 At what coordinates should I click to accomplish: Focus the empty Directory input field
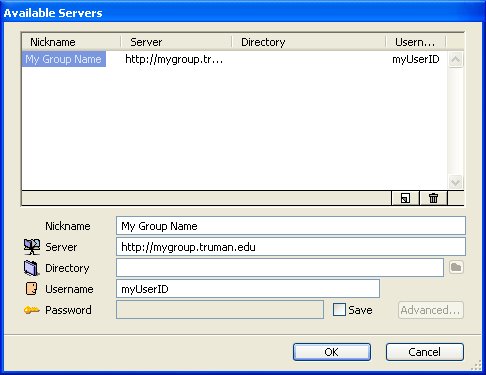pos(280,267)
